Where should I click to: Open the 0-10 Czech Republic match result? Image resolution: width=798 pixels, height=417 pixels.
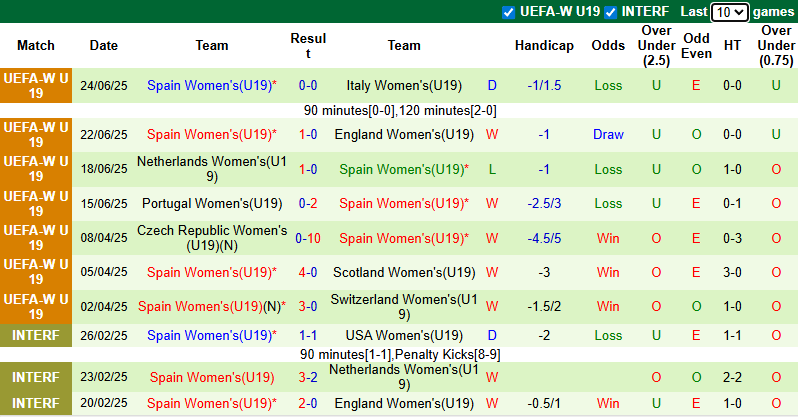308,238
